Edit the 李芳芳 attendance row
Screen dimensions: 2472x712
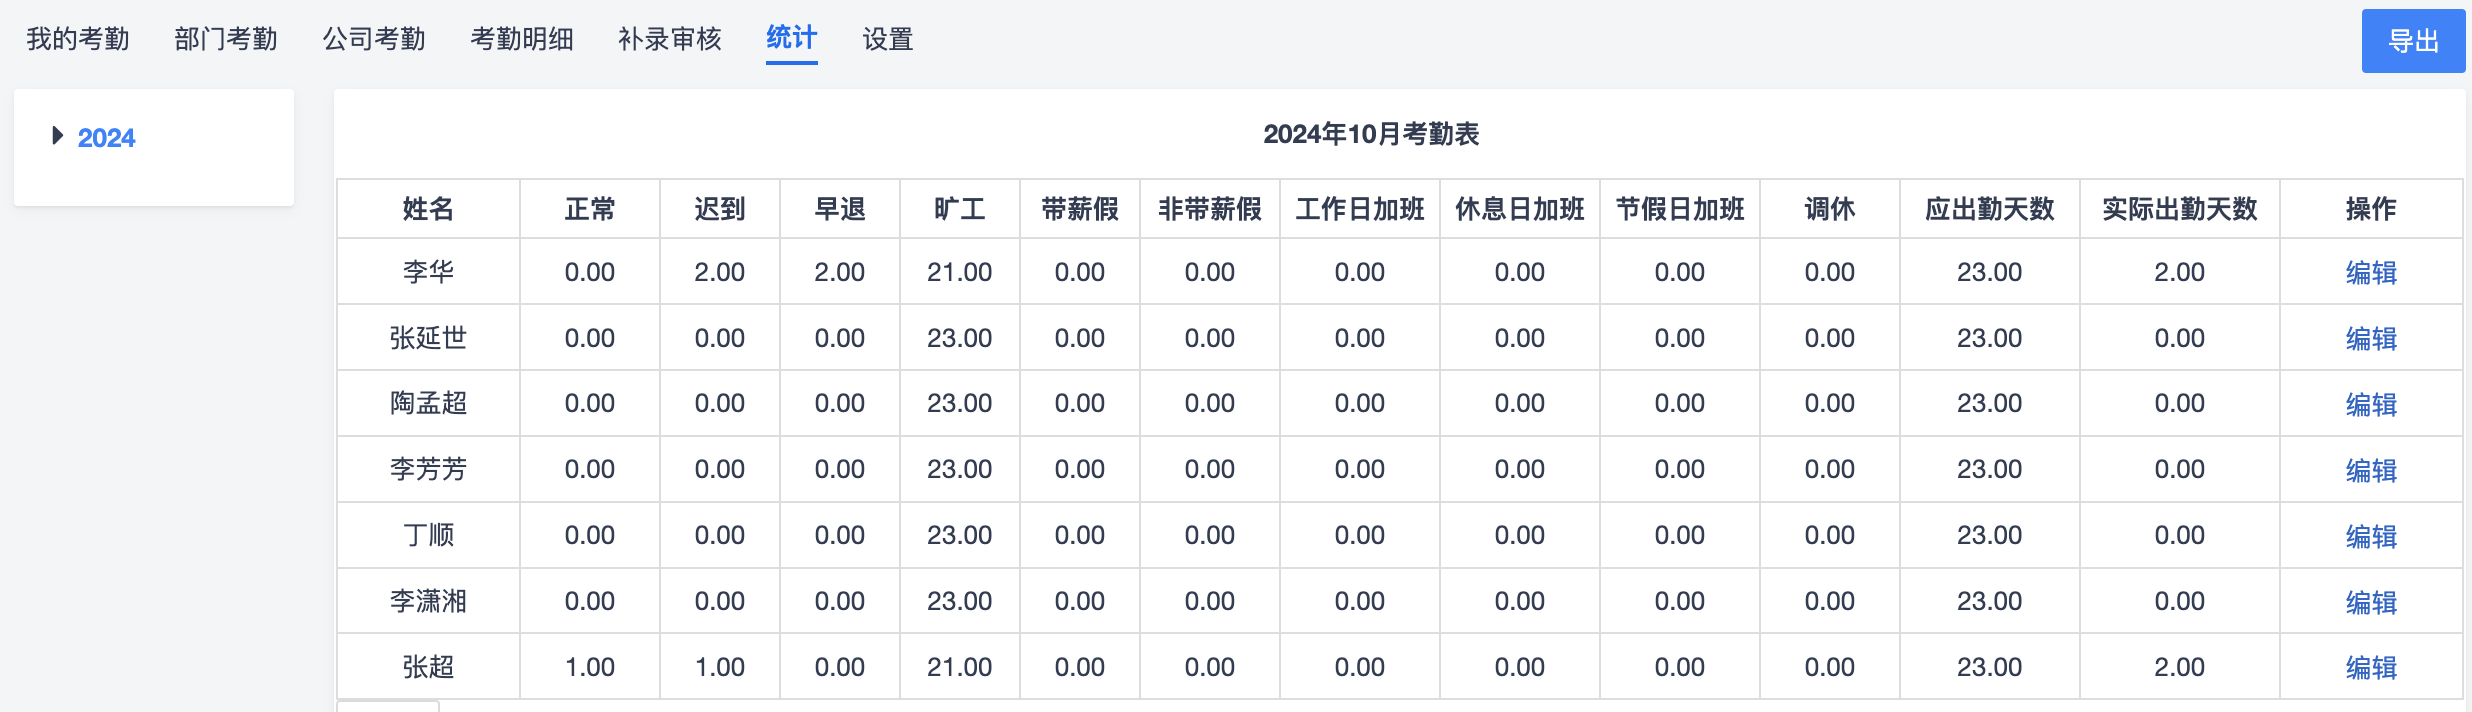coord(2371,470)
